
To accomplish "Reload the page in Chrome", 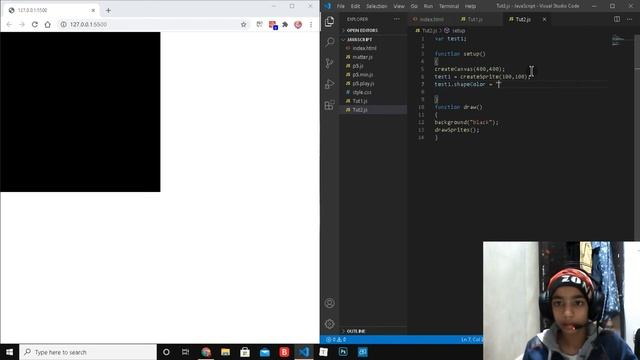I will pyautogui.click(x=35, y=24).
